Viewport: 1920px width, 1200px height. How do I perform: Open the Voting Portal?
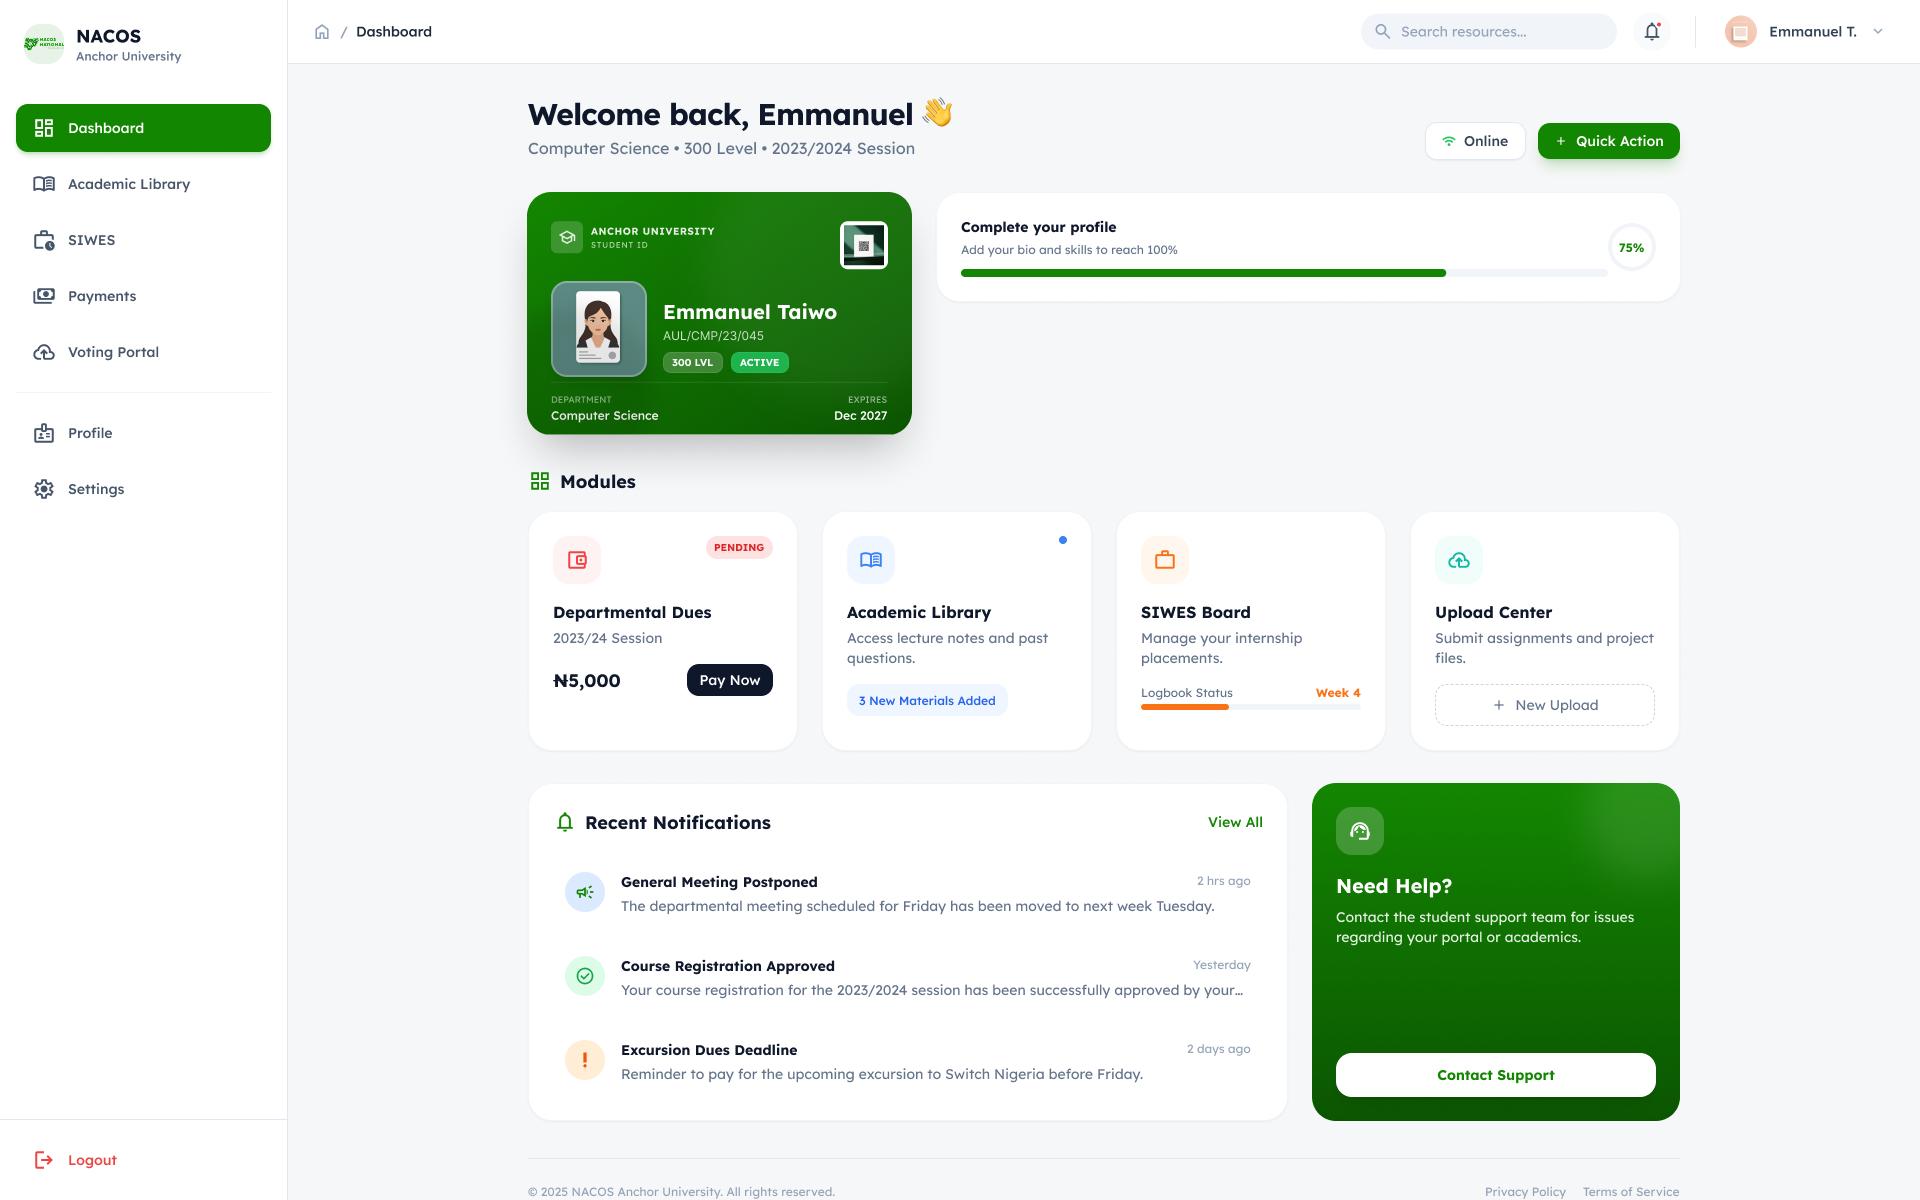tap(113, 352)
